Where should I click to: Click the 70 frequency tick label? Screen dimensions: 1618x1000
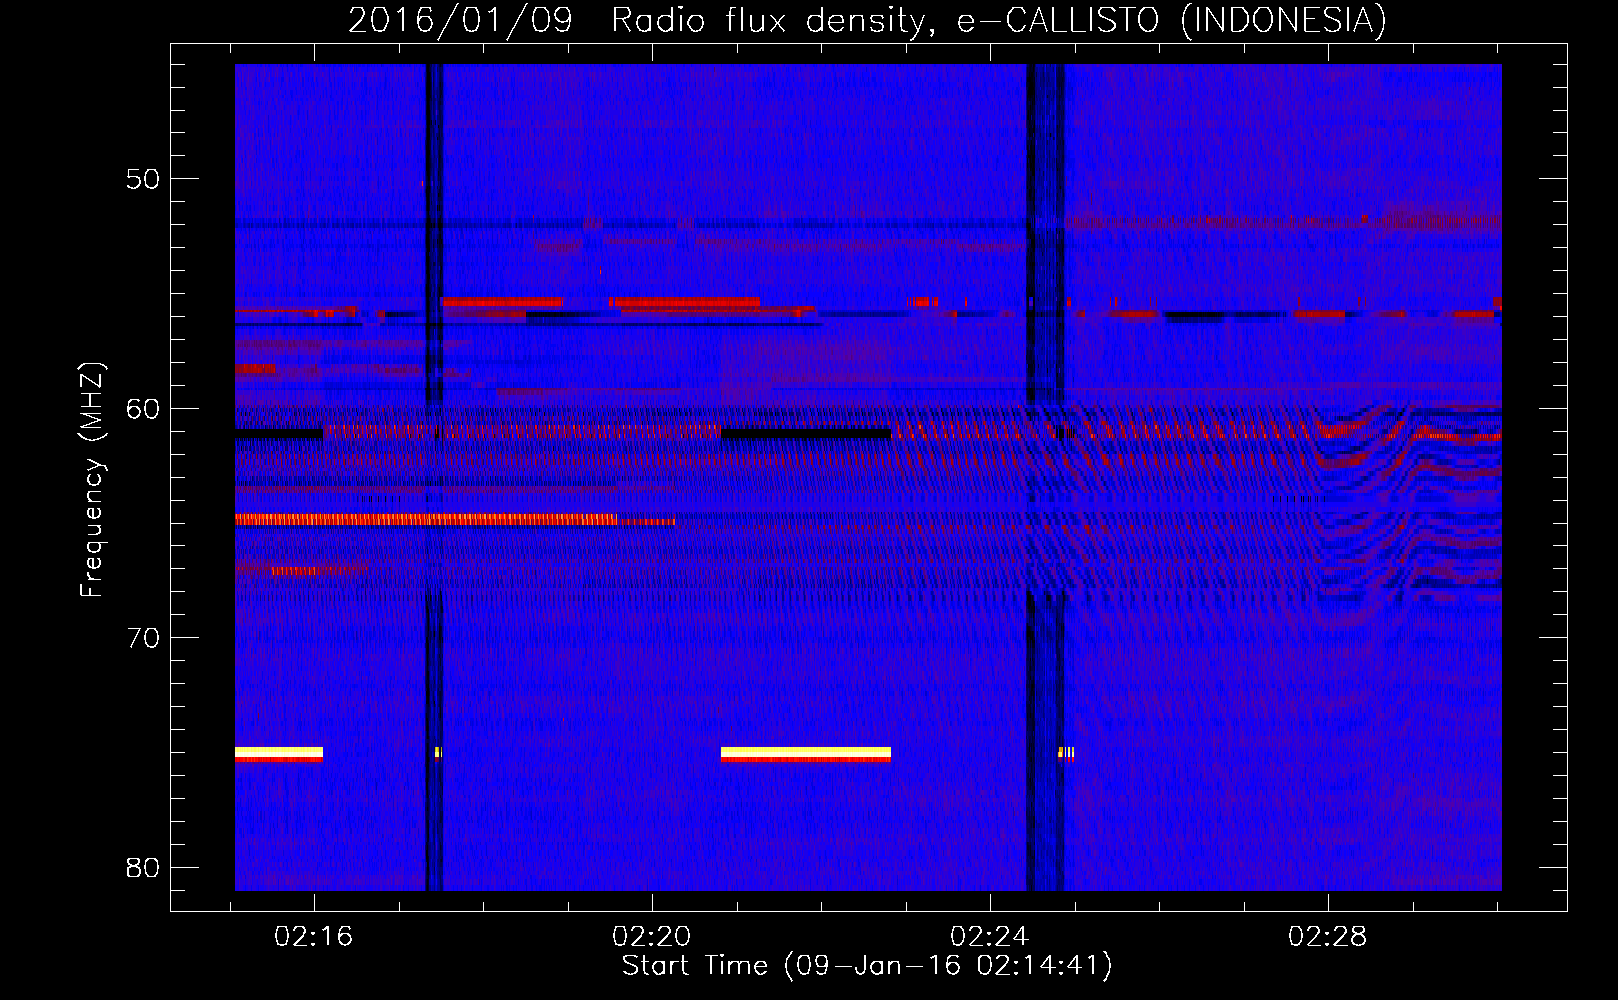pos(143,638)
